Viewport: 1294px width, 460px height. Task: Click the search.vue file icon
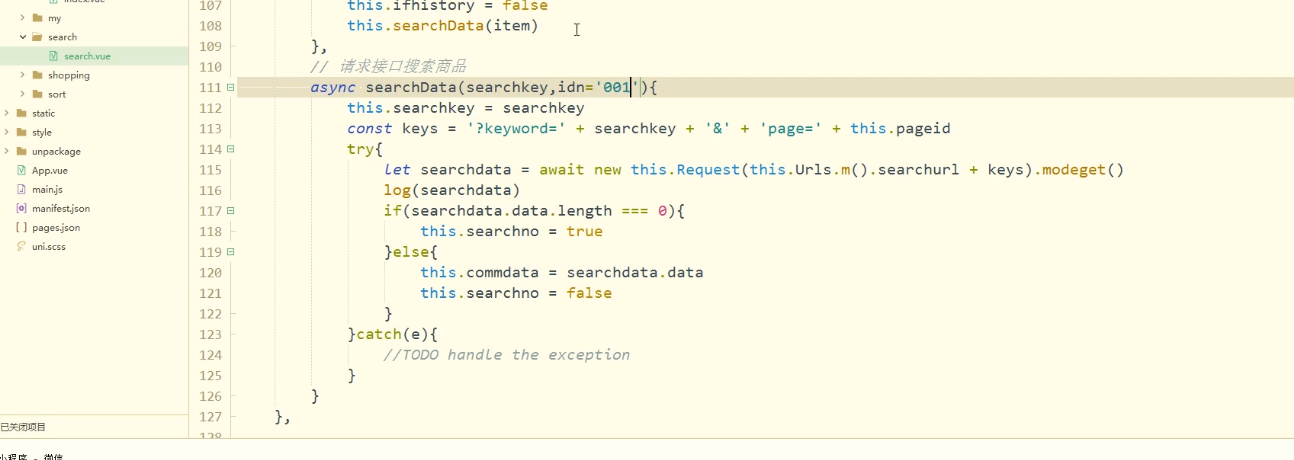54,56
